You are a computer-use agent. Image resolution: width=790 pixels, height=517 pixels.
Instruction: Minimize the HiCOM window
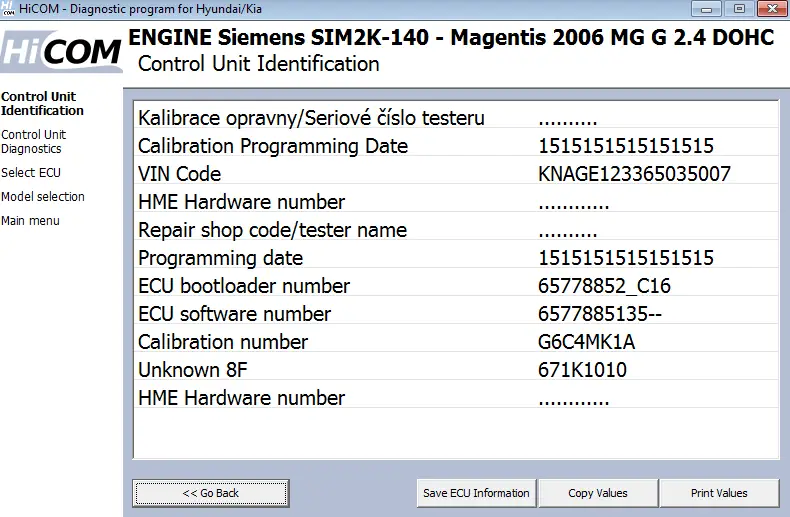click(x=706, y=9)
